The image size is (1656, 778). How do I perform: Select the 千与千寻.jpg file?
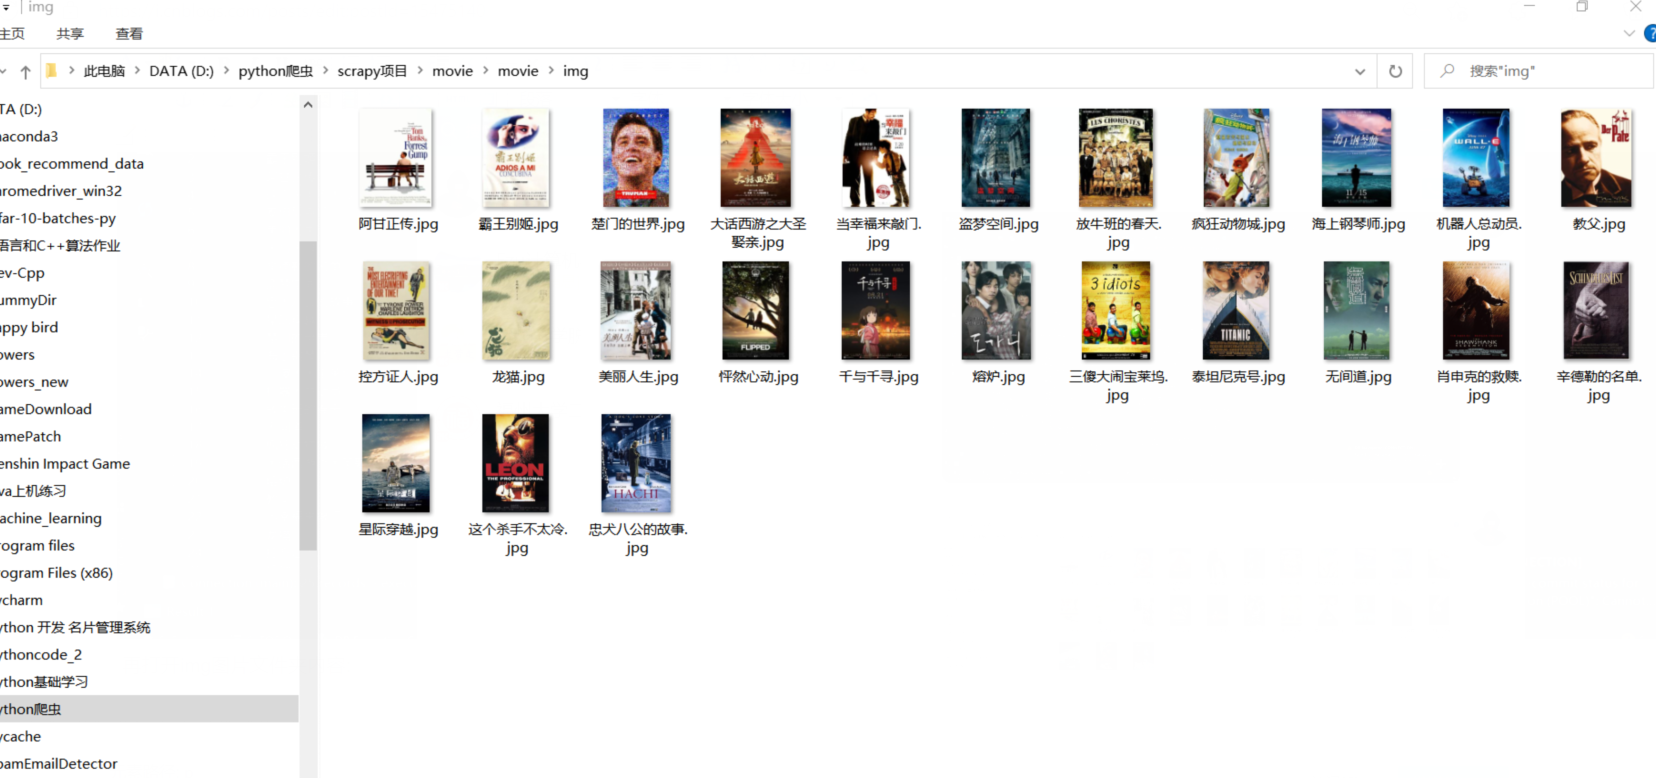pyautogui.click(x=876, y=311)
